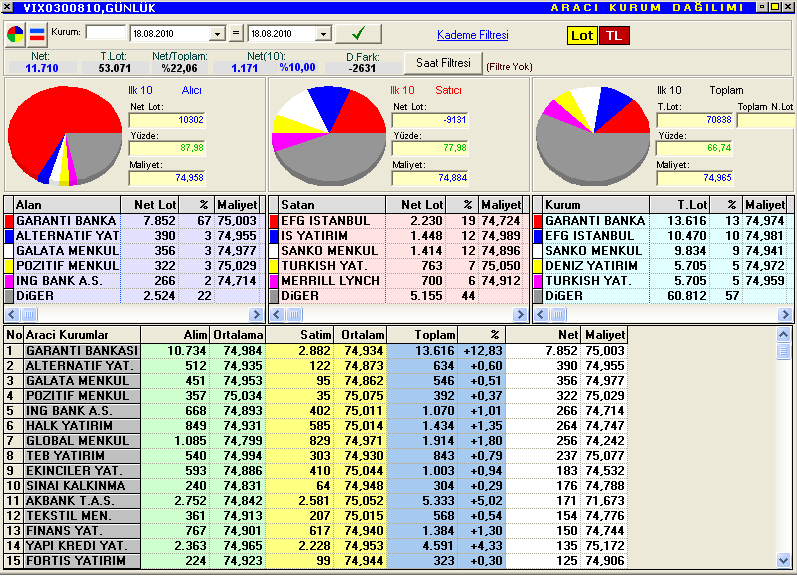The width and height of the screenshot is (797, 577).
Task: Open the Kademe Filtresi link
Action: (473, 35)
